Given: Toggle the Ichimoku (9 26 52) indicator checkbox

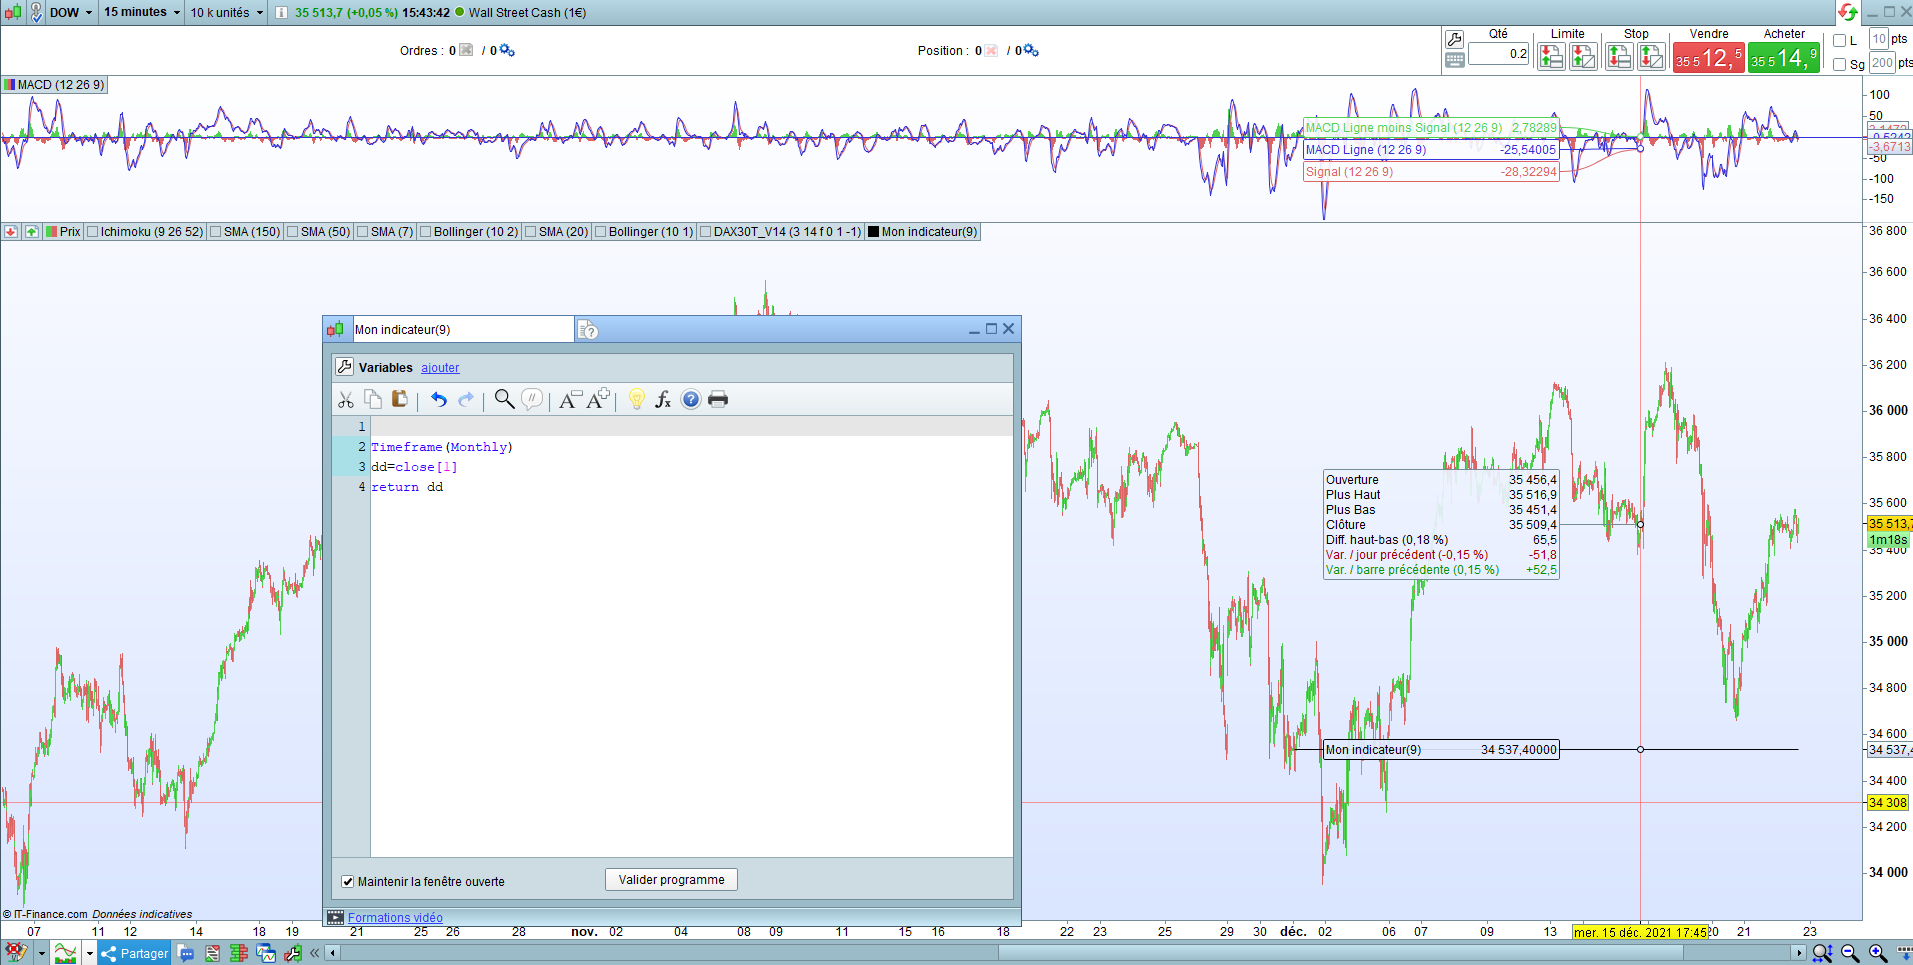Looking at the screenshot, I should 93,232.
